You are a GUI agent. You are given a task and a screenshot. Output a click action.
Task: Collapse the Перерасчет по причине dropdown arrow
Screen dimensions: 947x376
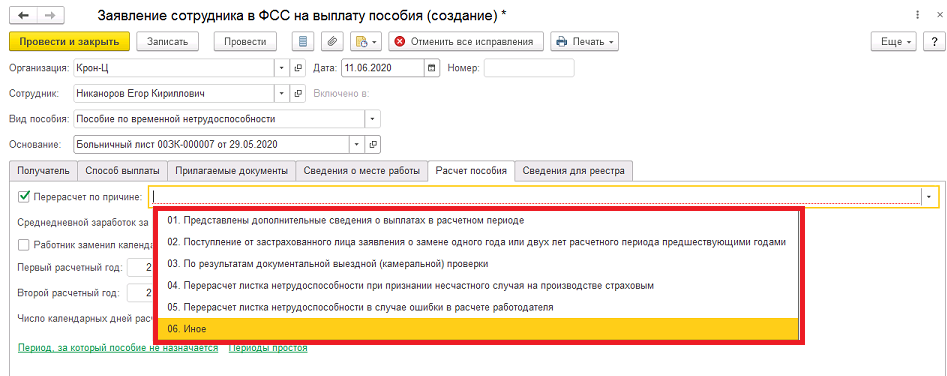[x=929, y=196]
